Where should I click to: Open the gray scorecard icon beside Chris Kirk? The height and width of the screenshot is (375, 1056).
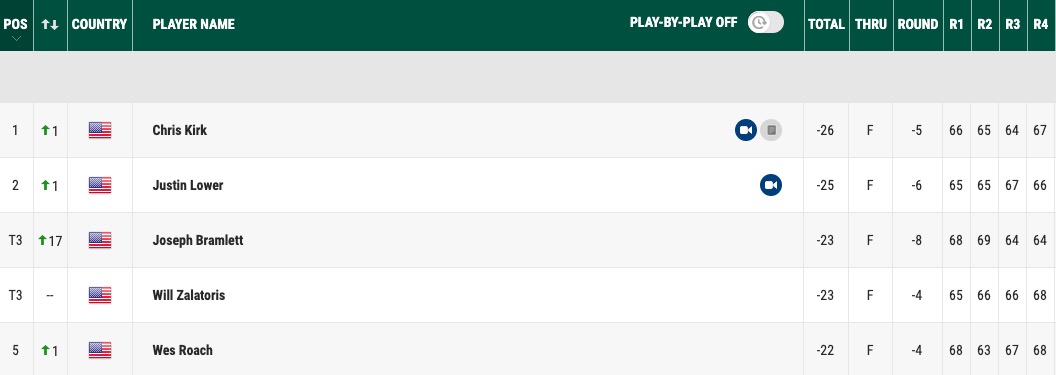click(x=771, y=130)
